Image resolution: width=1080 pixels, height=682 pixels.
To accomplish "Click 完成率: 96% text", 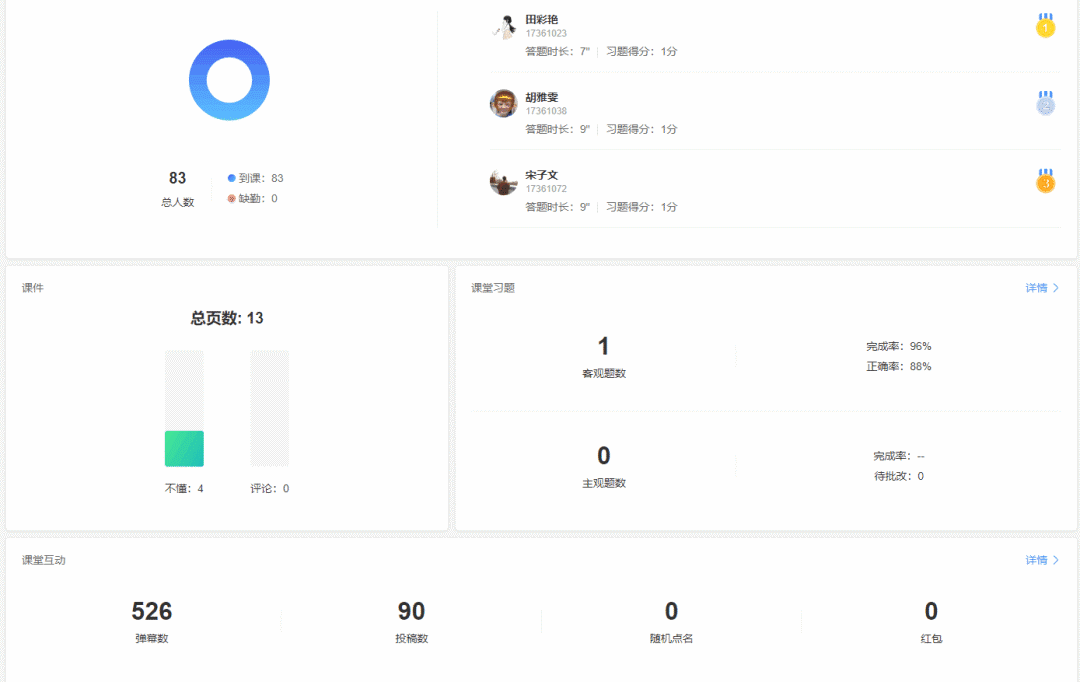I will 899,346.
